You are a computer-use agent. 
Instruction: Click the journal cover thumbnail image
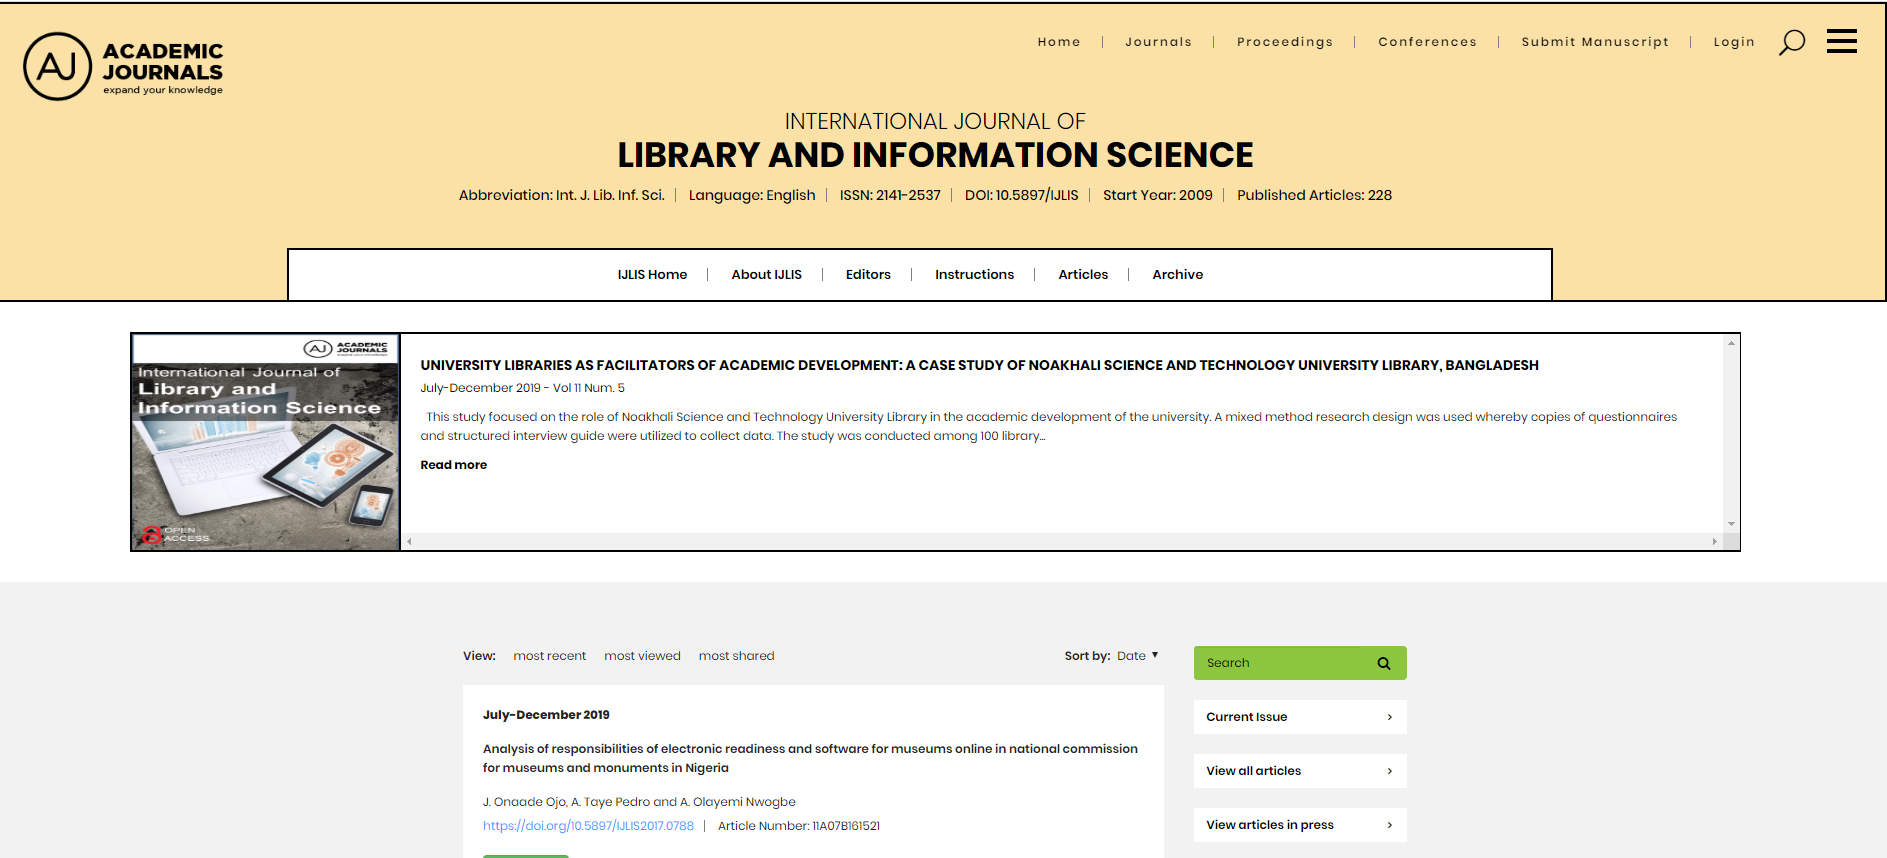(x=266, y=442)
